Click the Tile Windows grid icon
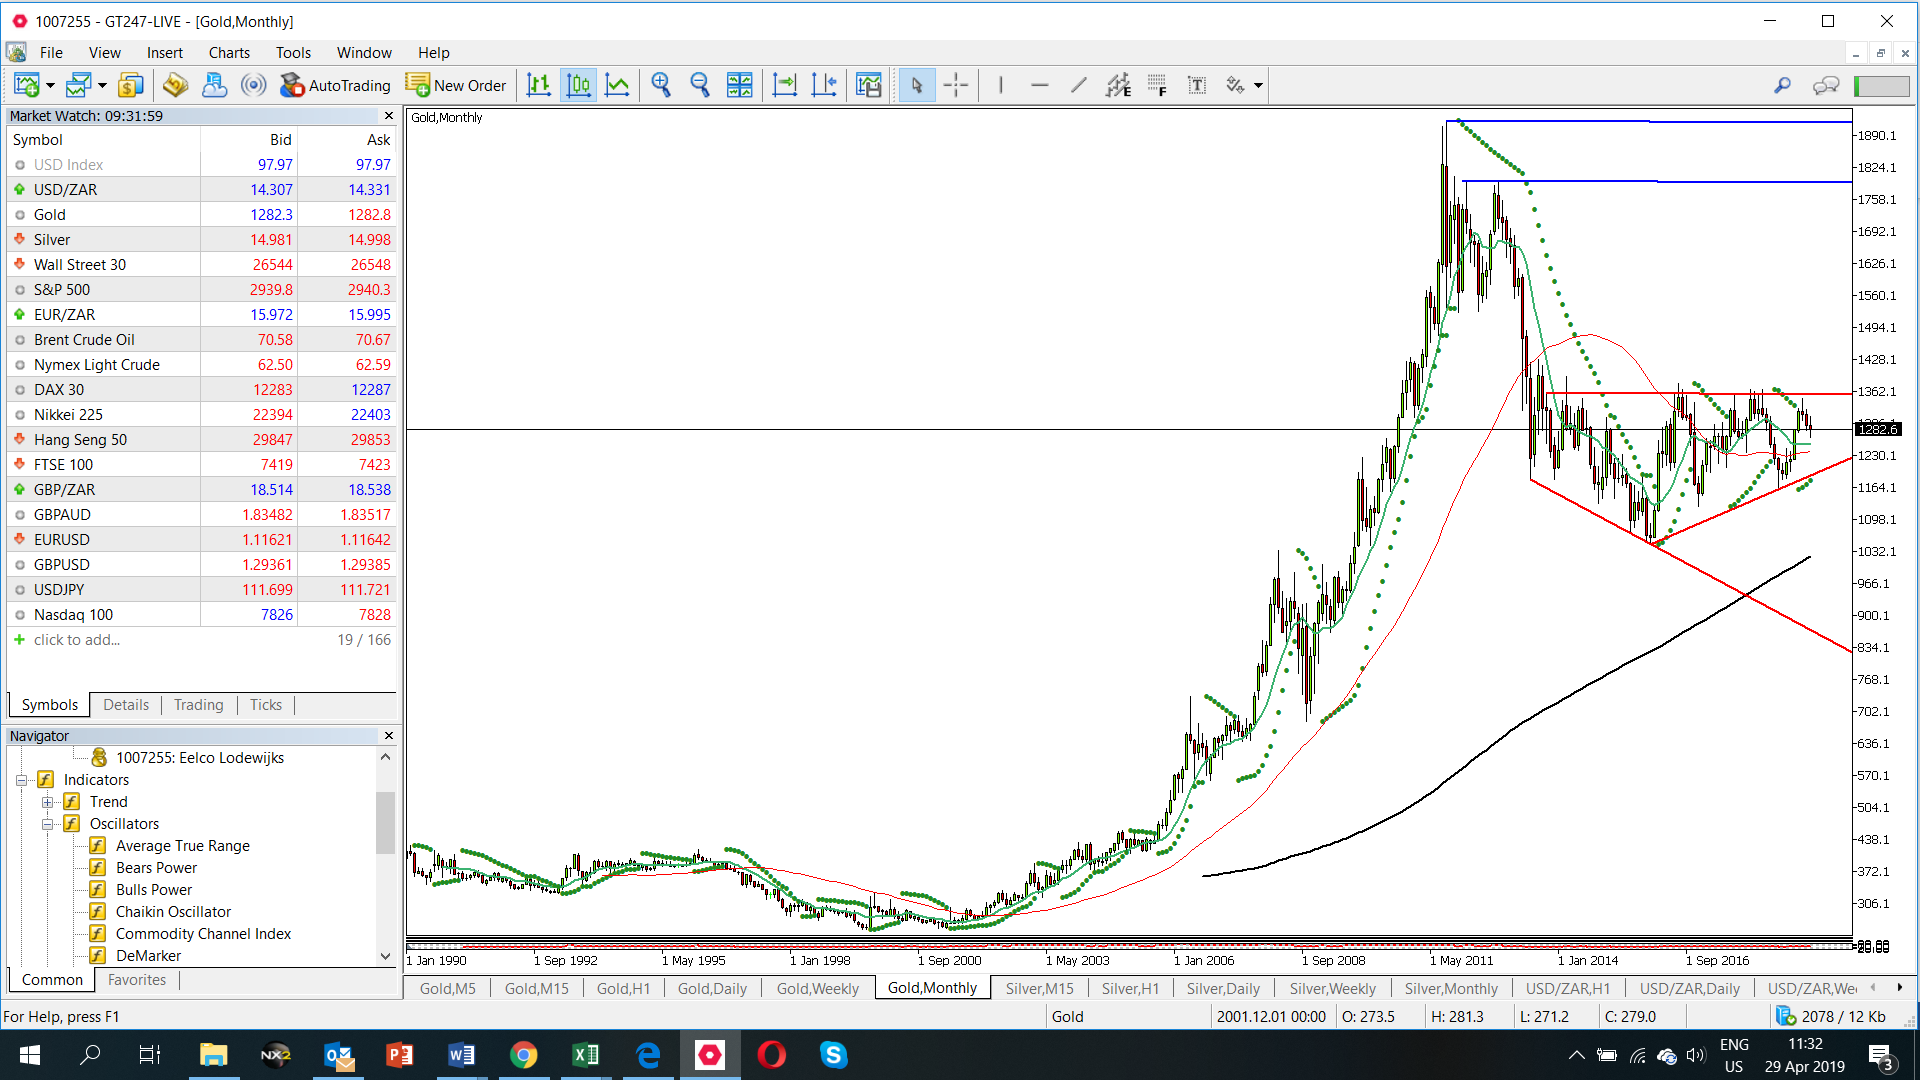This screenshot has height=1080, width=1920. [x=740, y=85]
